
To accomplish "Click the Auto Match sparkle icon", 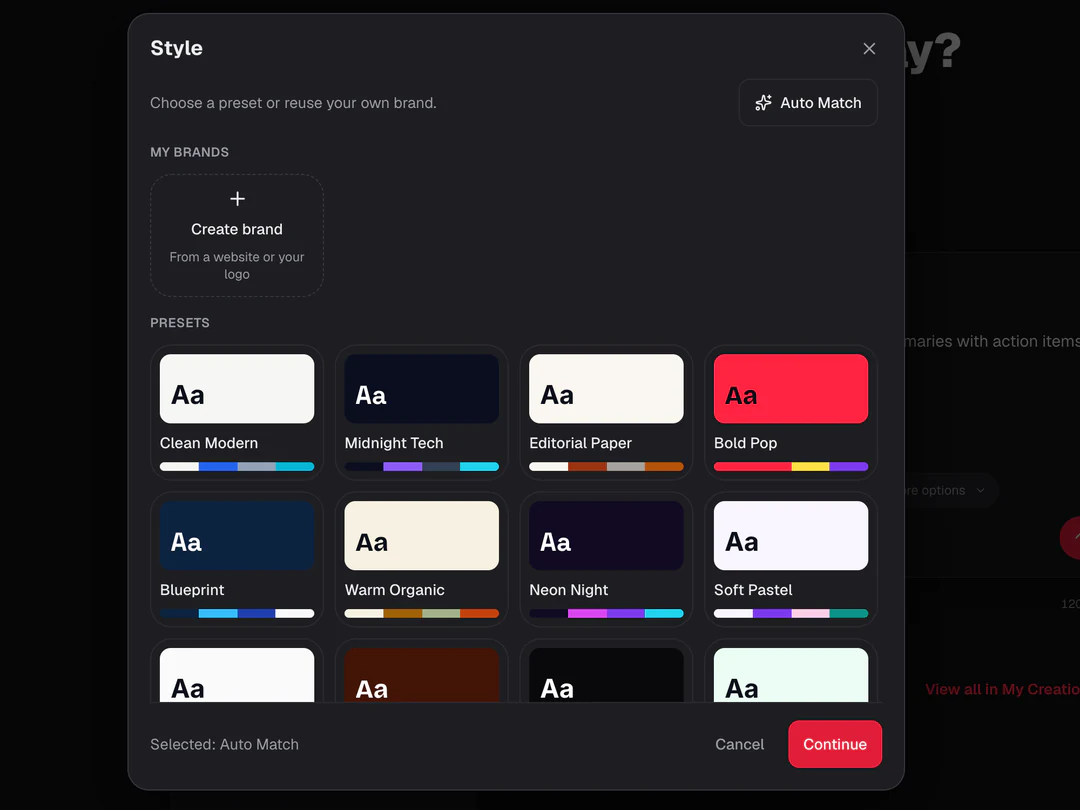I will pyautogui.click(x=763, y=103).
